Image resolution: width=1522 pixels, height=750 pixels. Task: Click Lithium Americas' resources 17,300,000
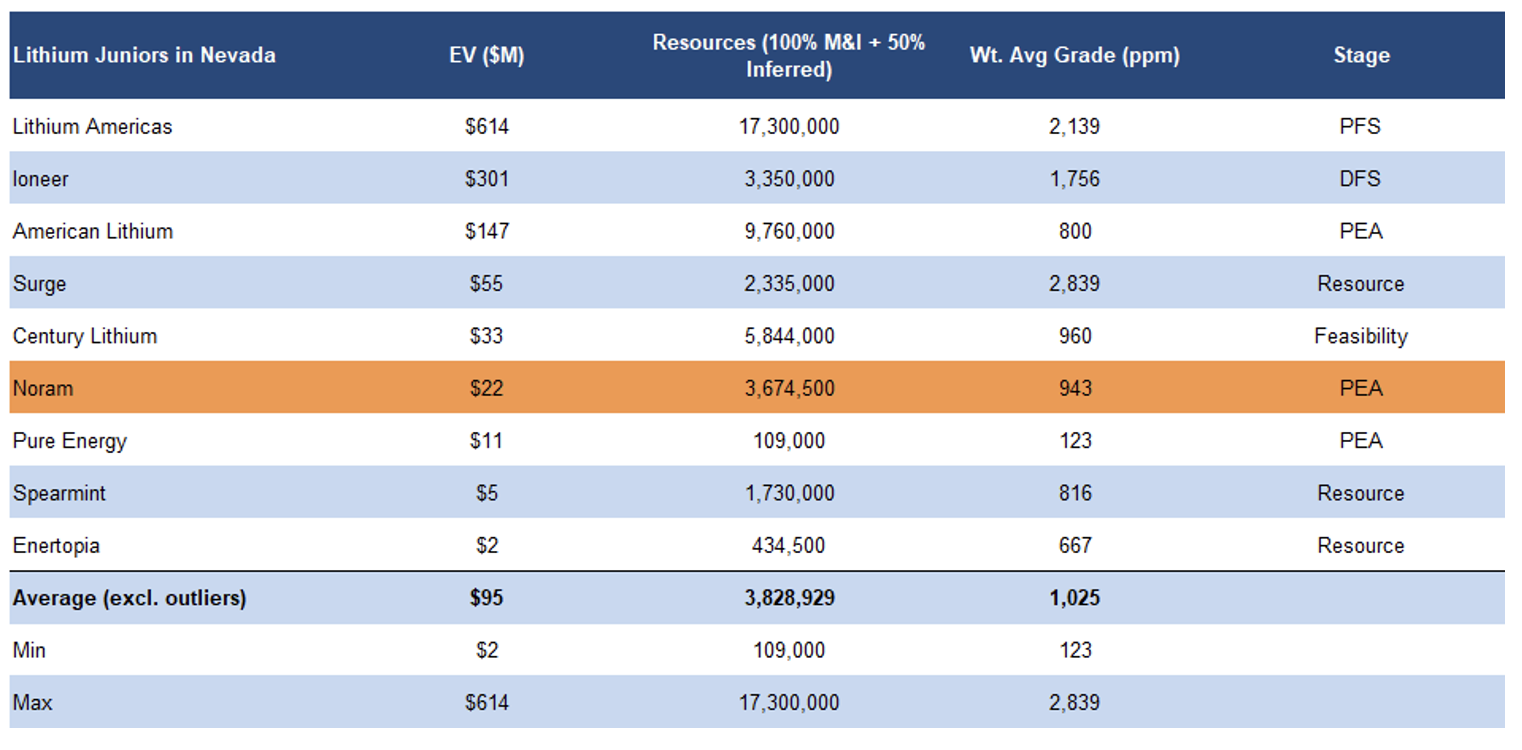point(789,127)
